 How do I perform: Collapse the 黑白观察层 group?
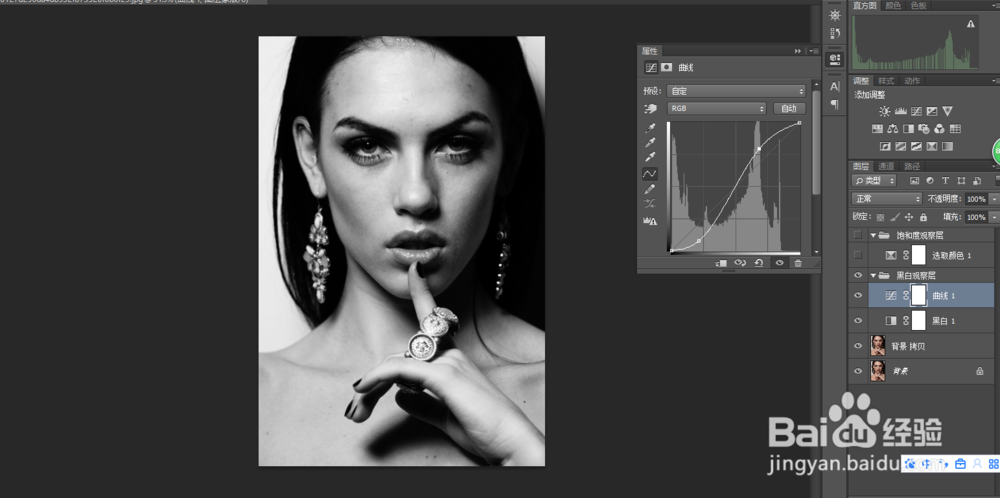[x=873, y=275]
